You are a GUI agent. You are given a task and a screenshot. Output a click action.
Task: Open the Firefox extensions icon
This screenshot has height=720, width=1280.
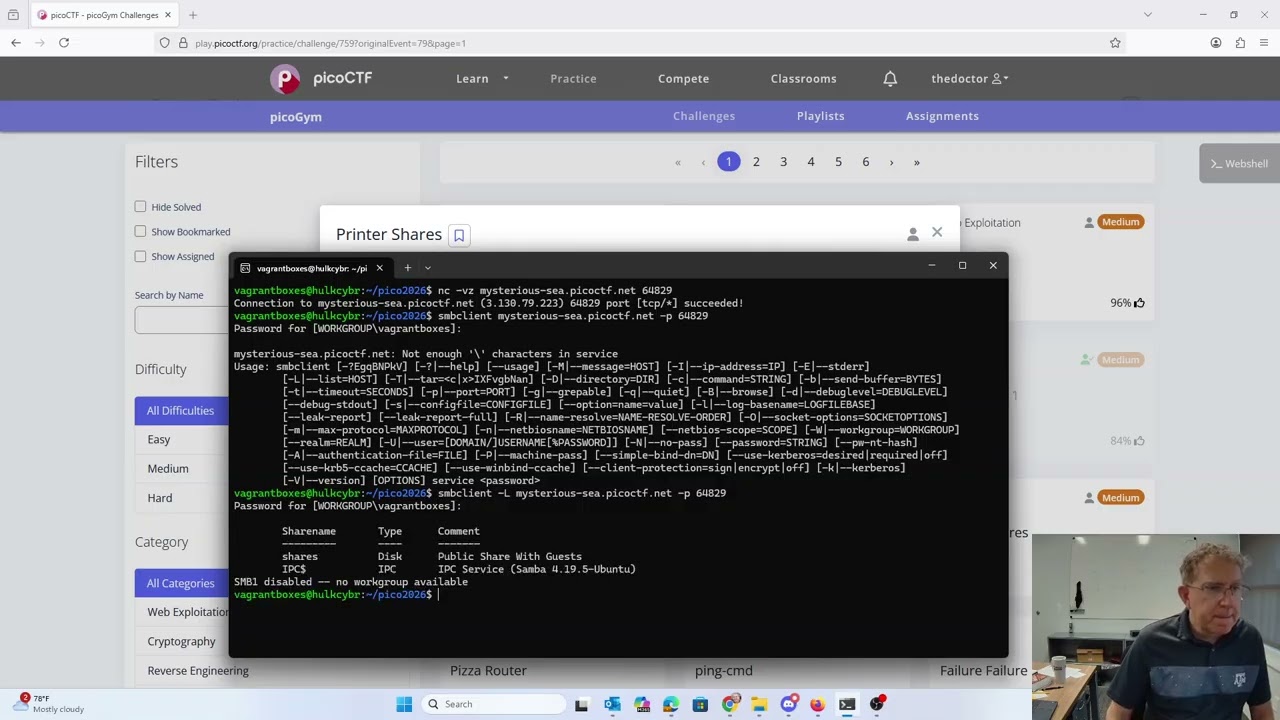[1240, 43]
